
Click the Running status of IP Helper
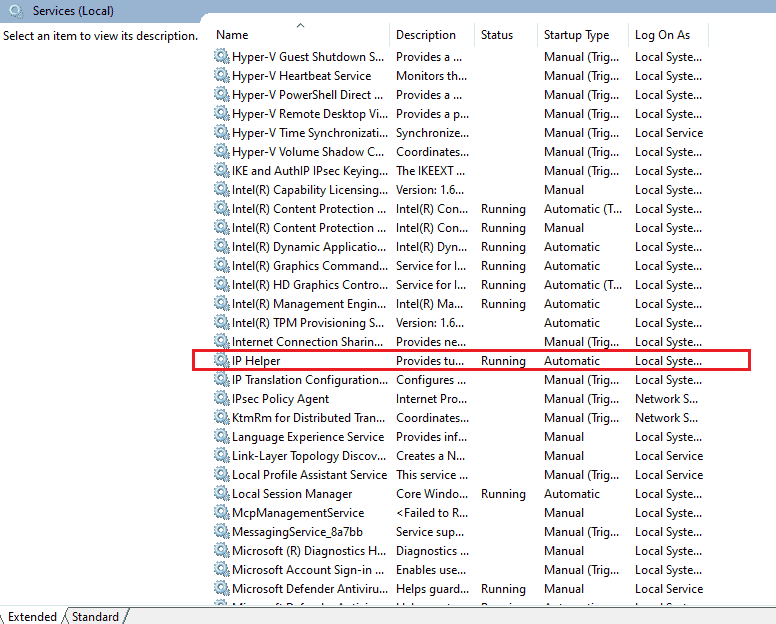[x=503, y=361]
